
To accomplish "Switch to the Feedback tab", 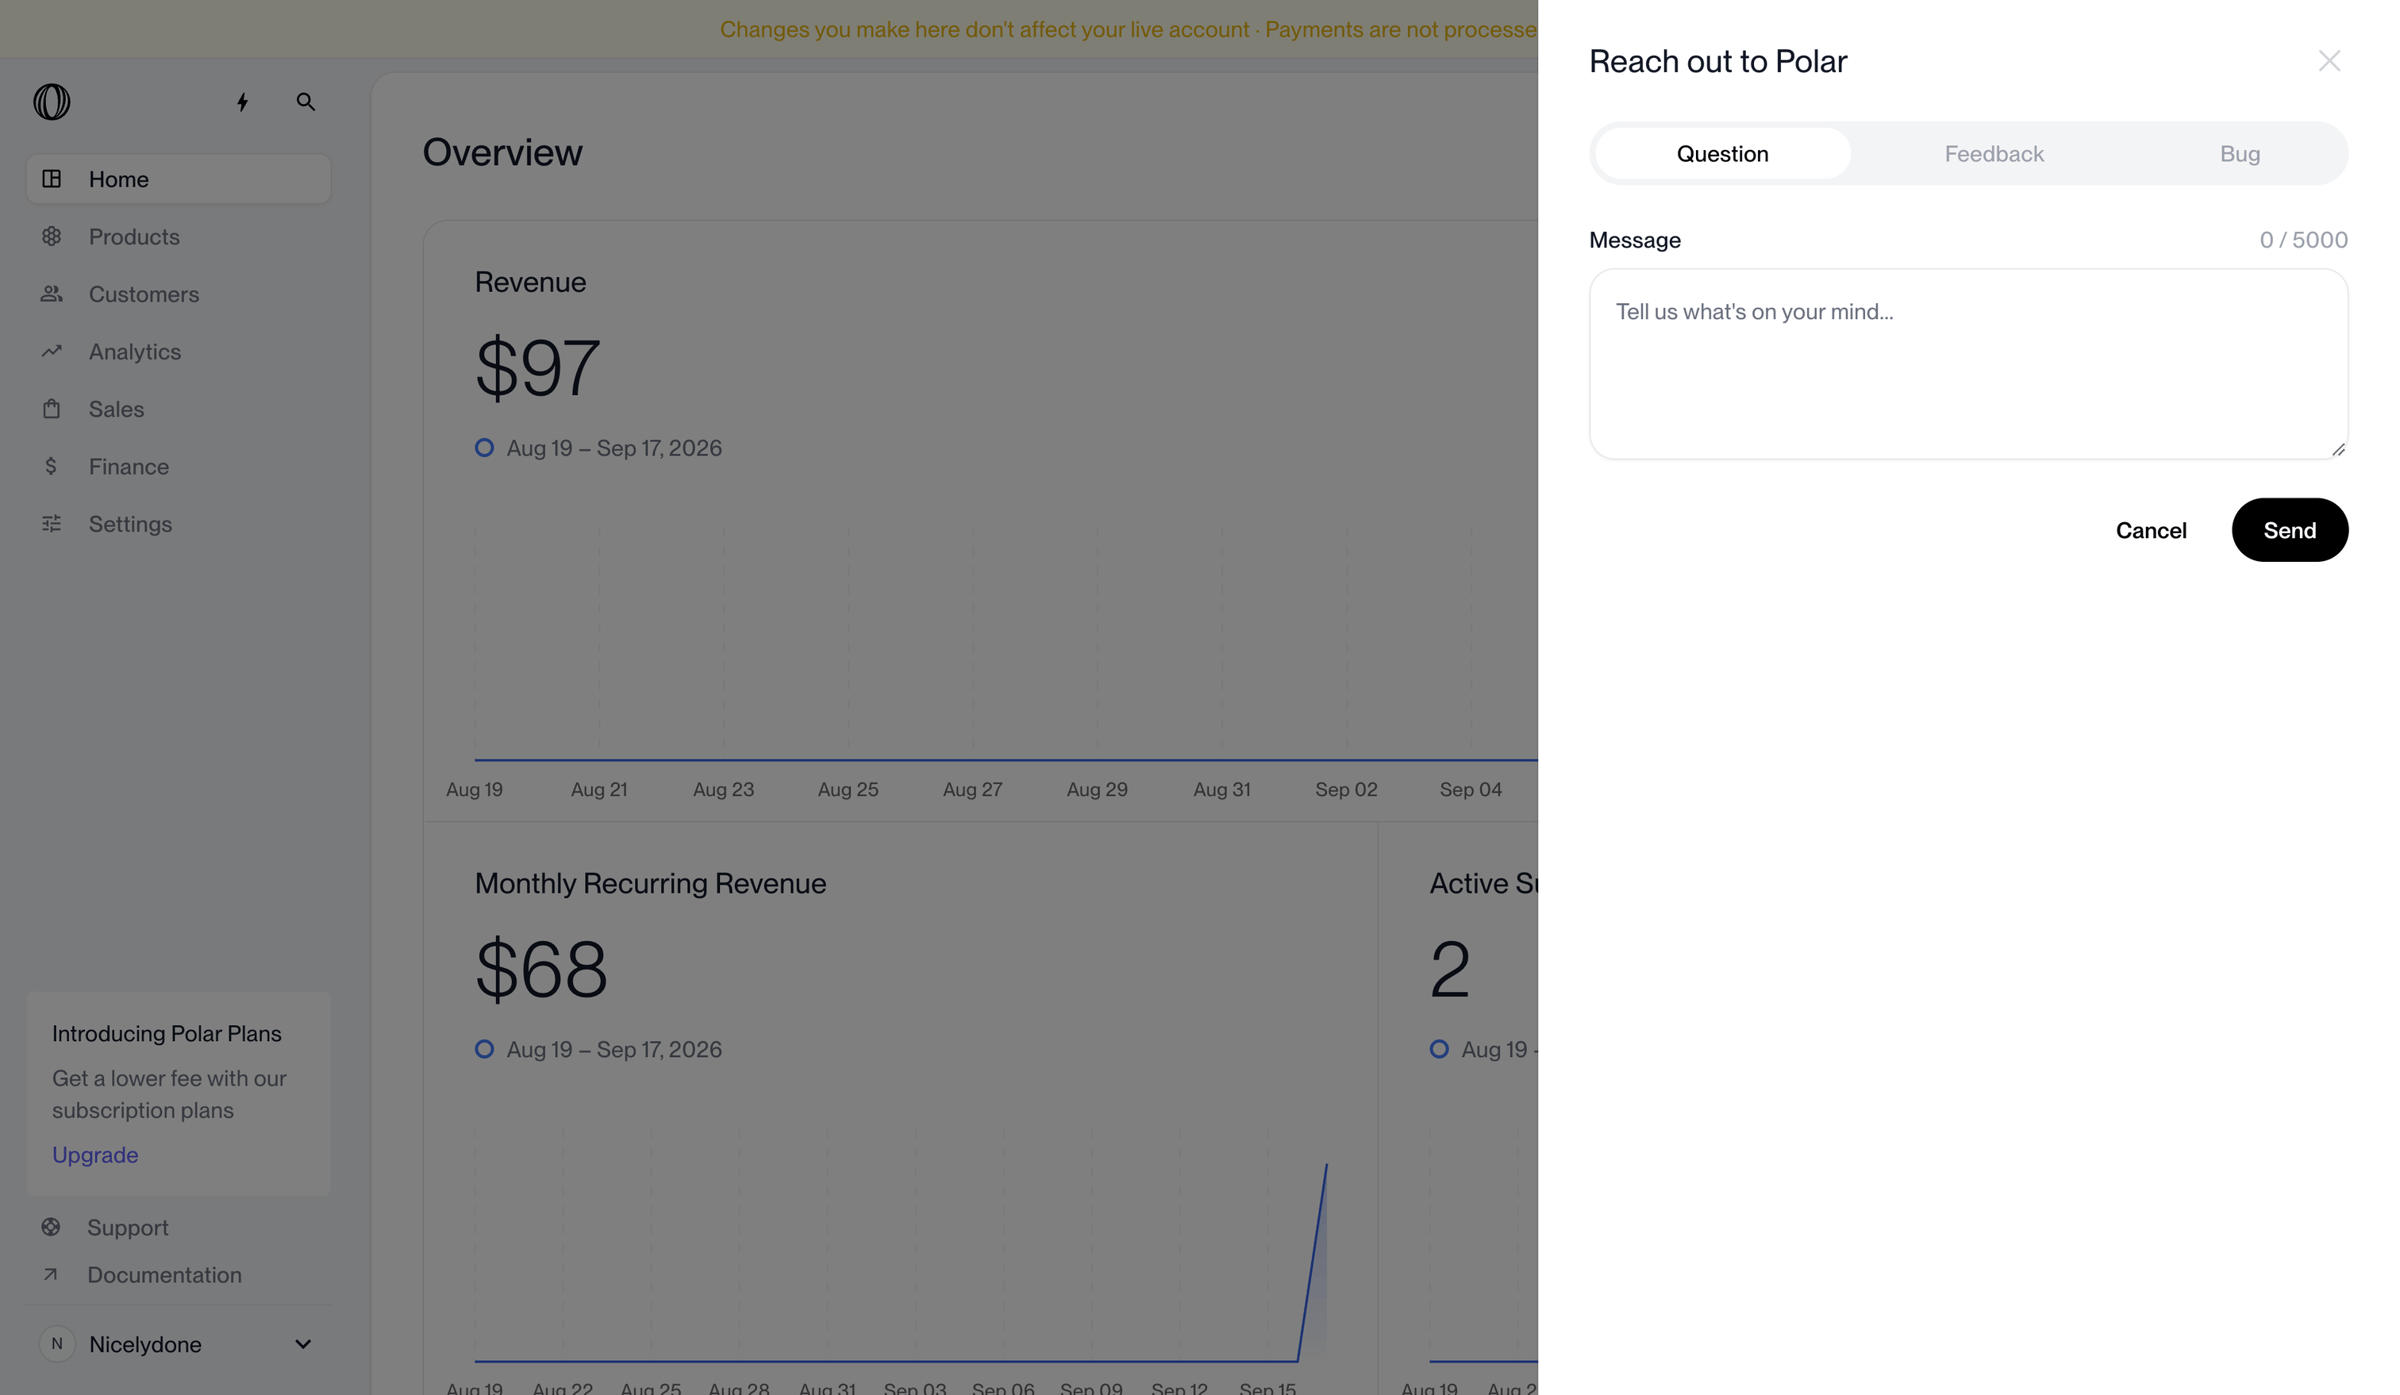I will (1994, 153).
